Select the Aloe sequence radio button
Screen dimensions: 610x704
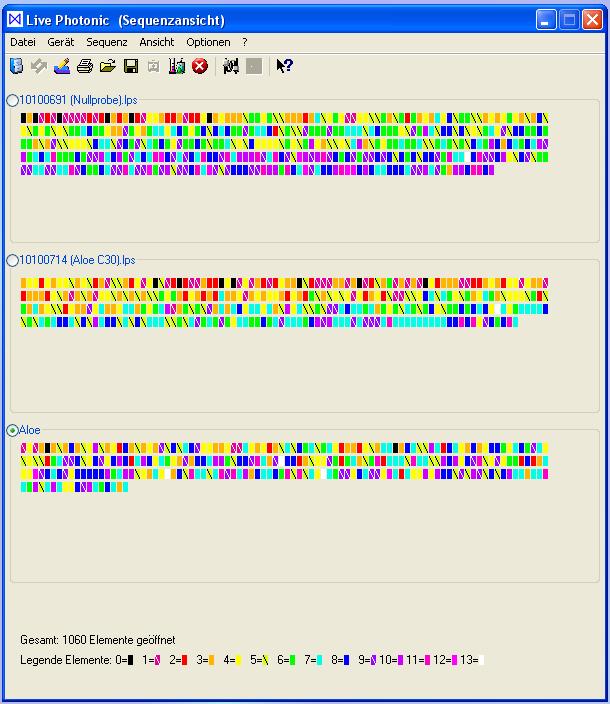point(13,430)
